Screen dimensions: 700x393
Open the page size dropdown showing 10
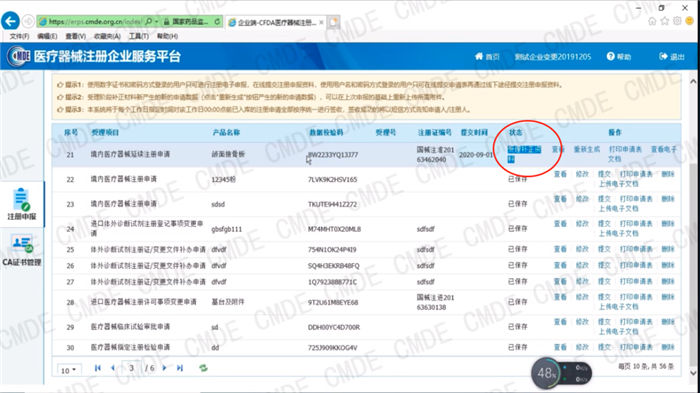point(69,370)
